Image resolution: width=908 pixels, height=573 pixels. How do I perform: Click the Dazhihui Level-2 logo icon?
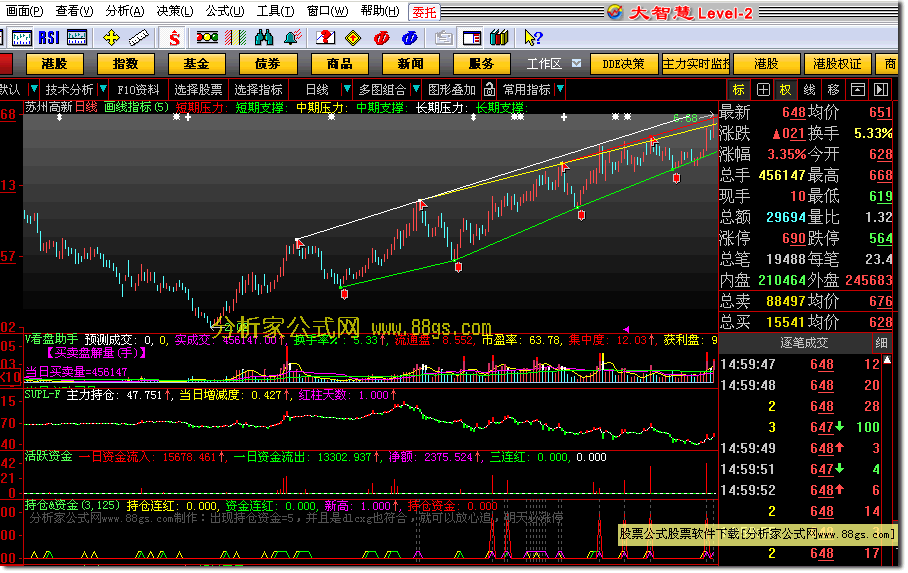pyautogui.click(x=614, y=12)
